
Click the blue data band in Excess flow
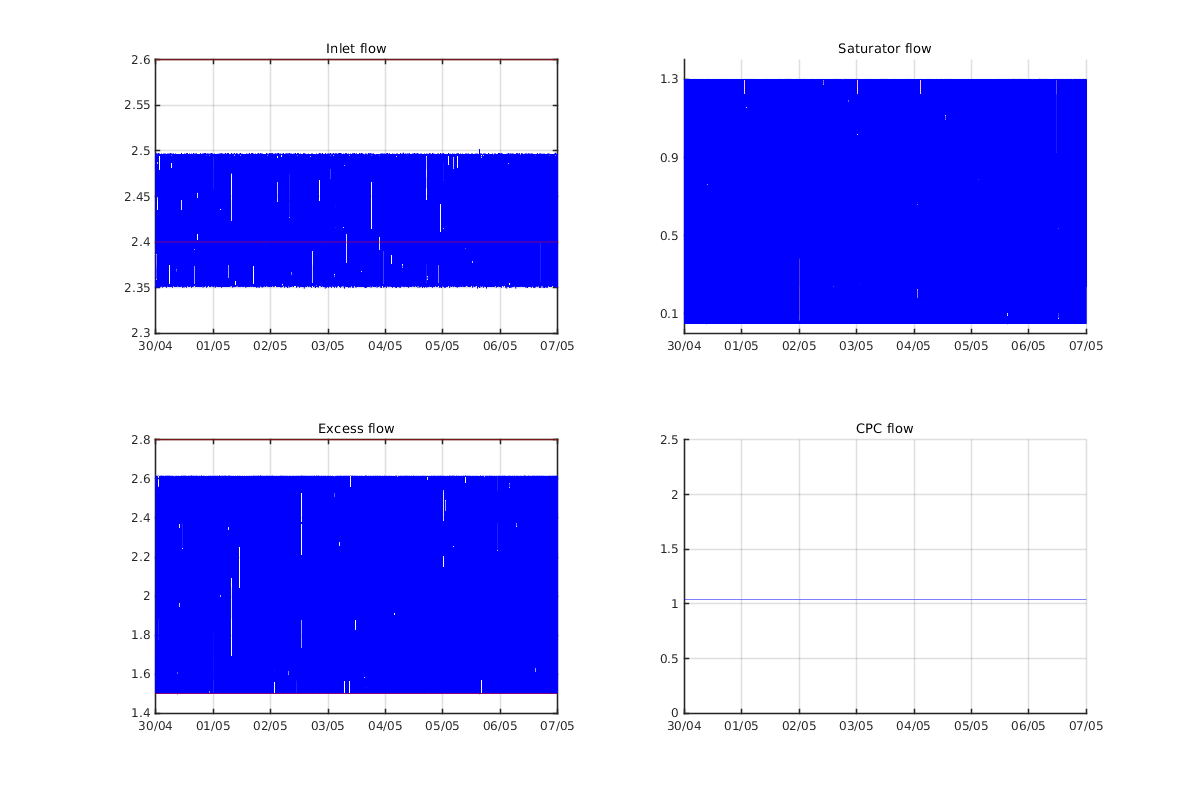[356, 585]
